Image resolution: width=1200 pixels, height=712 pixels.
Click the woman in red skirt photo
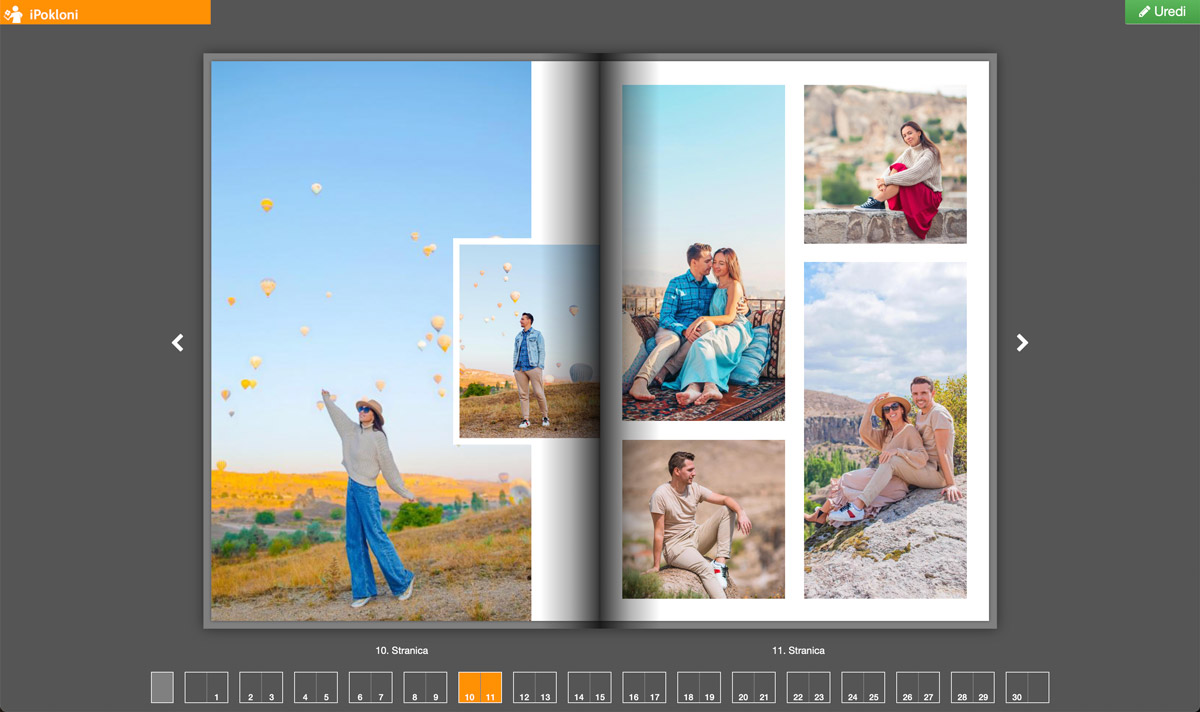(885, 164)
